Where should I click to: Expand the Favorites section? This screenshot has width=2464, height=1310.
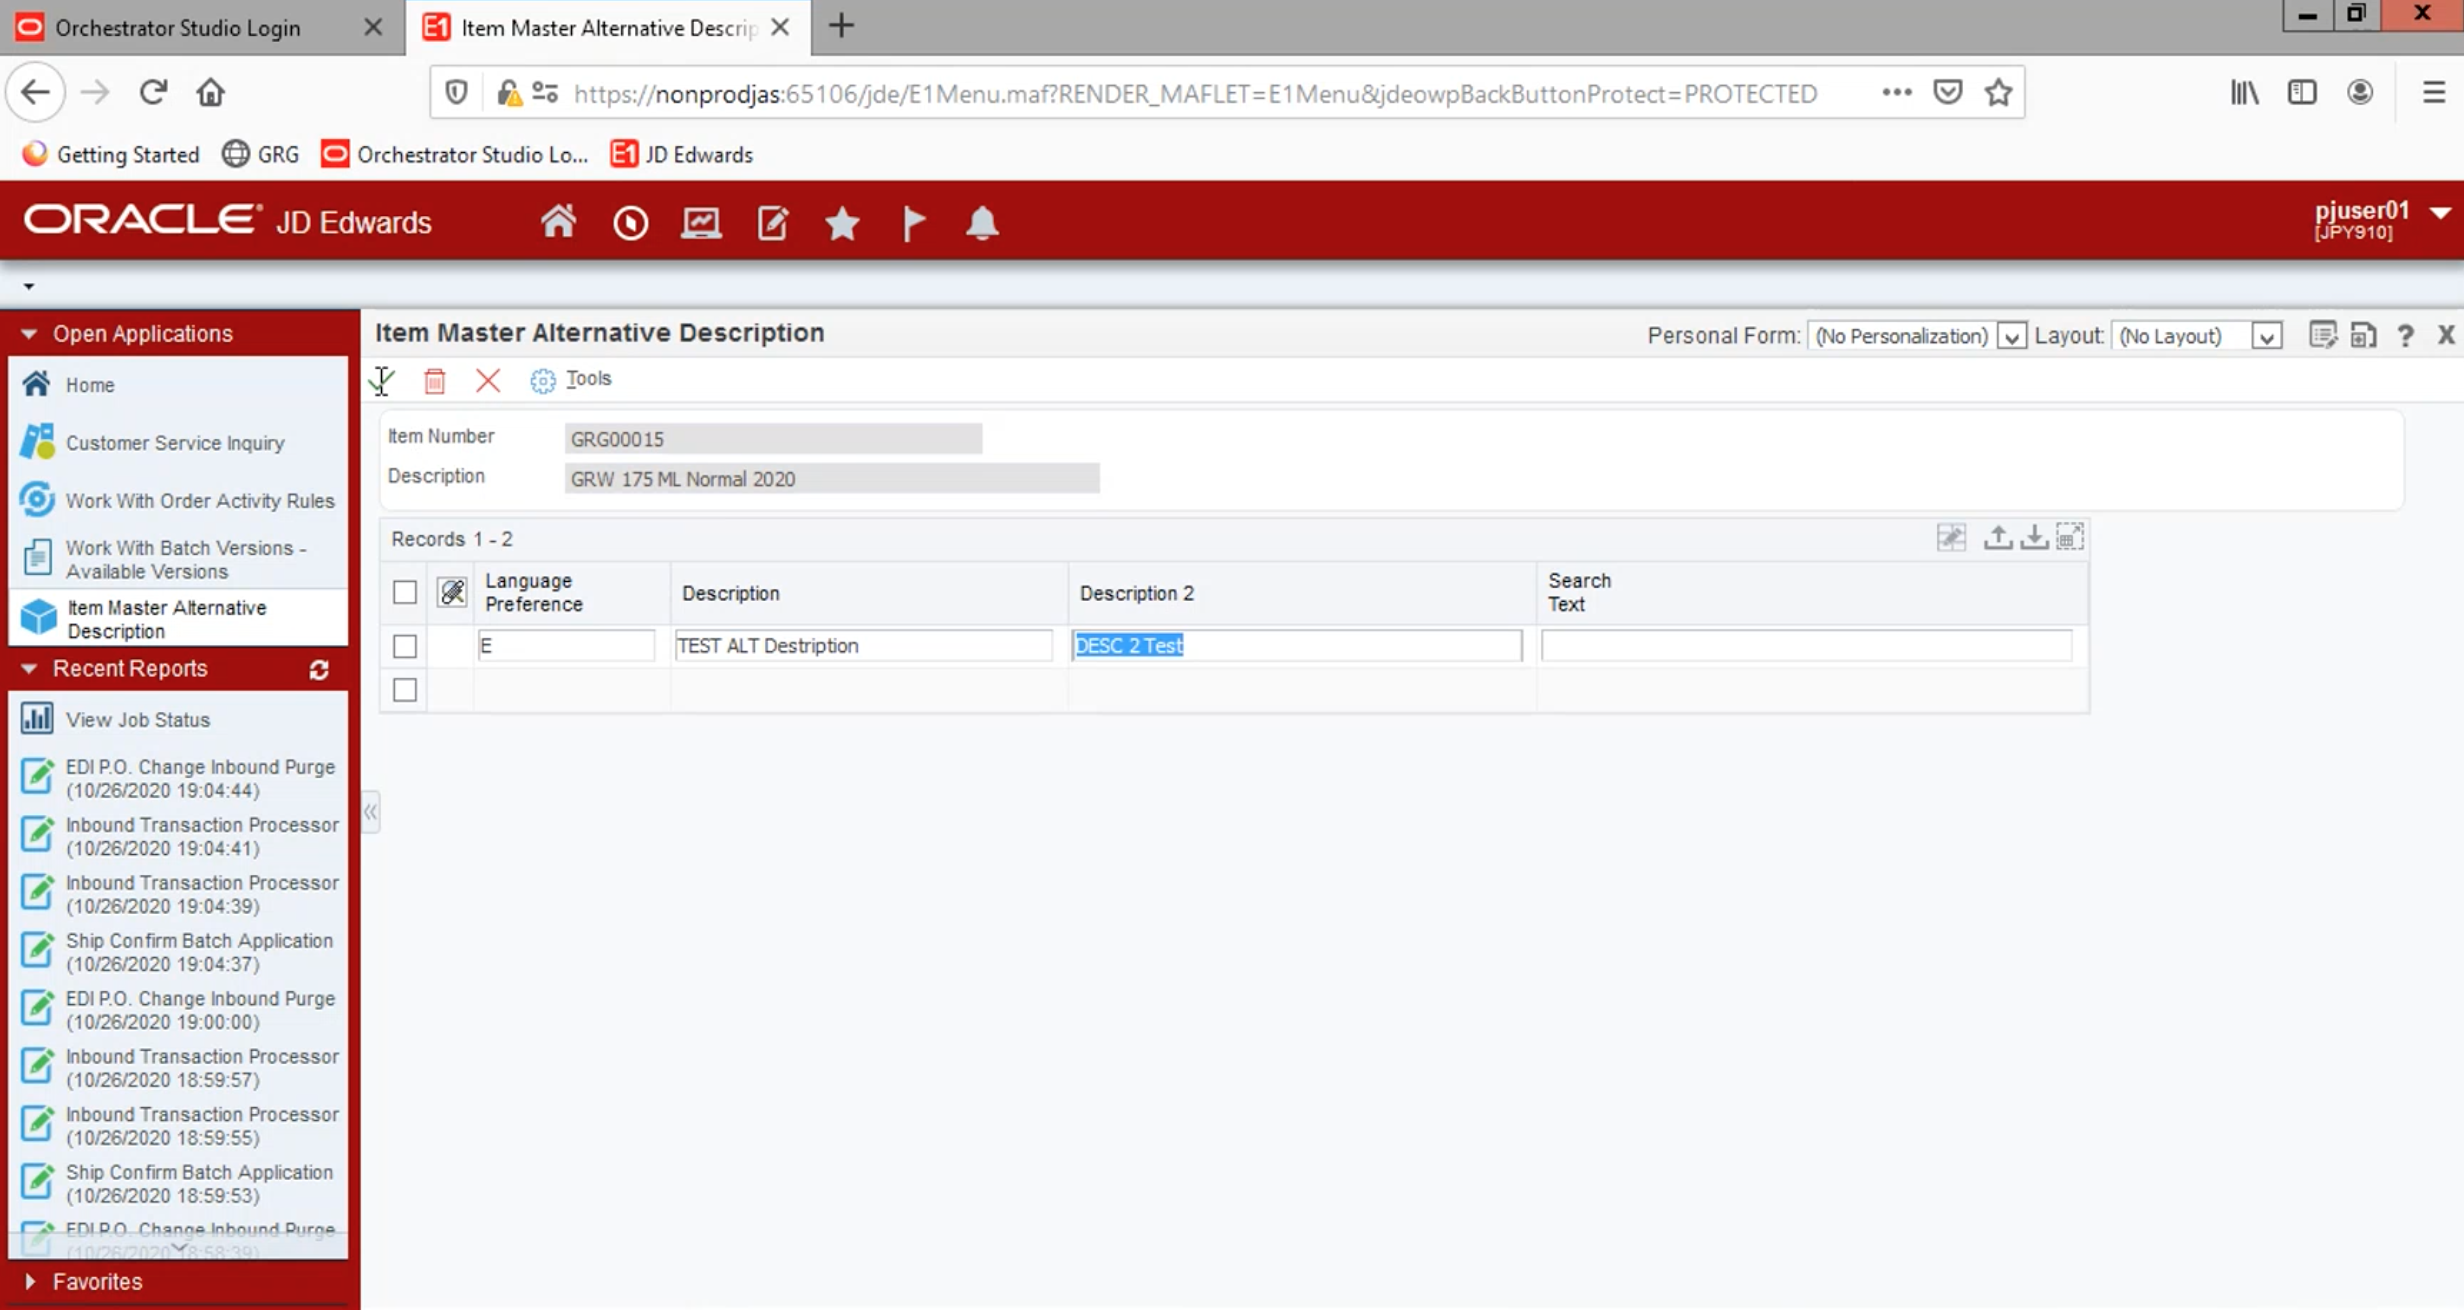(x=96, y=1281)
